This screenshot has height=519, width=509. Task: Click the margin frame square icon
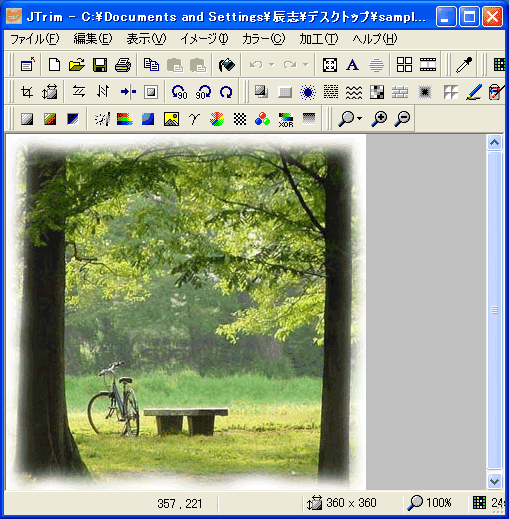click(151, 92)
